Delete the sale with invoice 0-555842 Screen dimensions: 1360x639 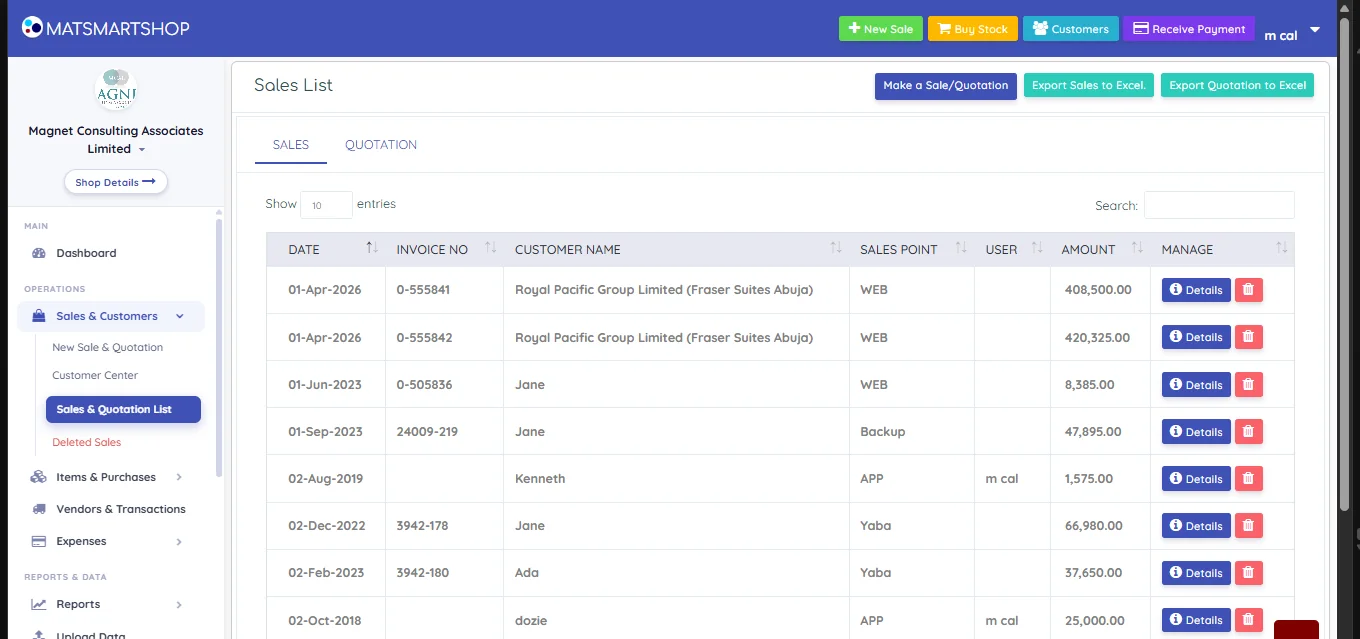1248,337
